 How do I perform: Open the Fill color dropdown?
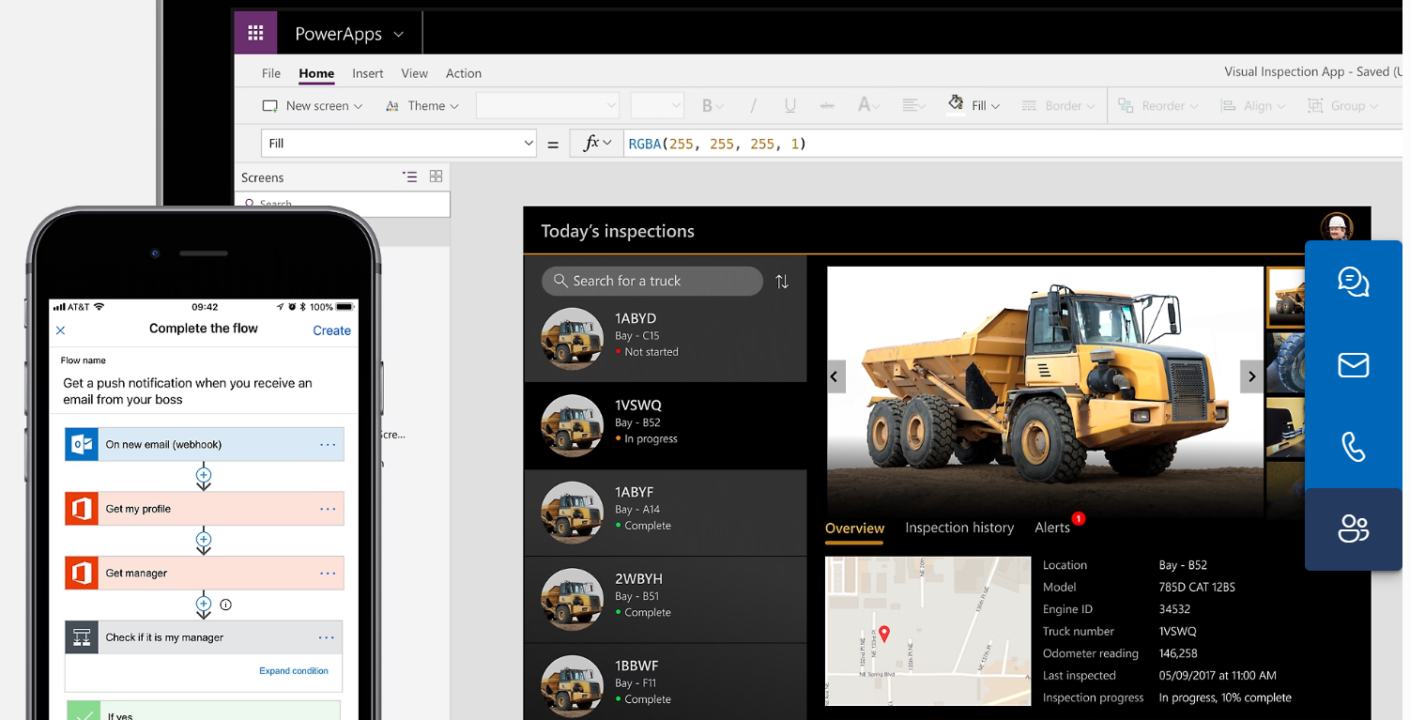[973, 105]
